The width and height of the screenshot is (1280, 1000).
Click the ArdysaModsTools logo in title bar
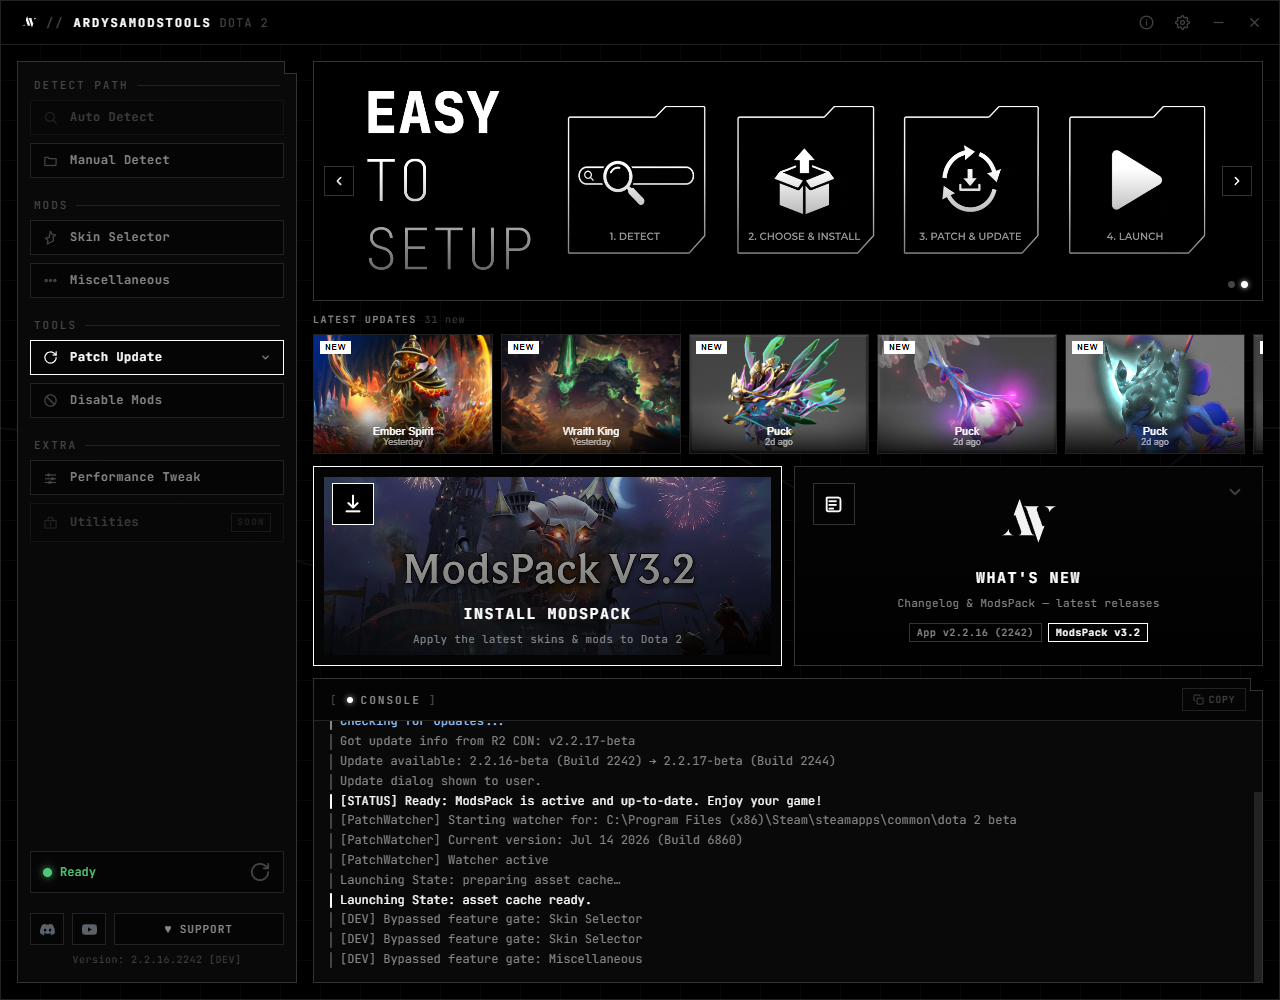tap(30, 22)
